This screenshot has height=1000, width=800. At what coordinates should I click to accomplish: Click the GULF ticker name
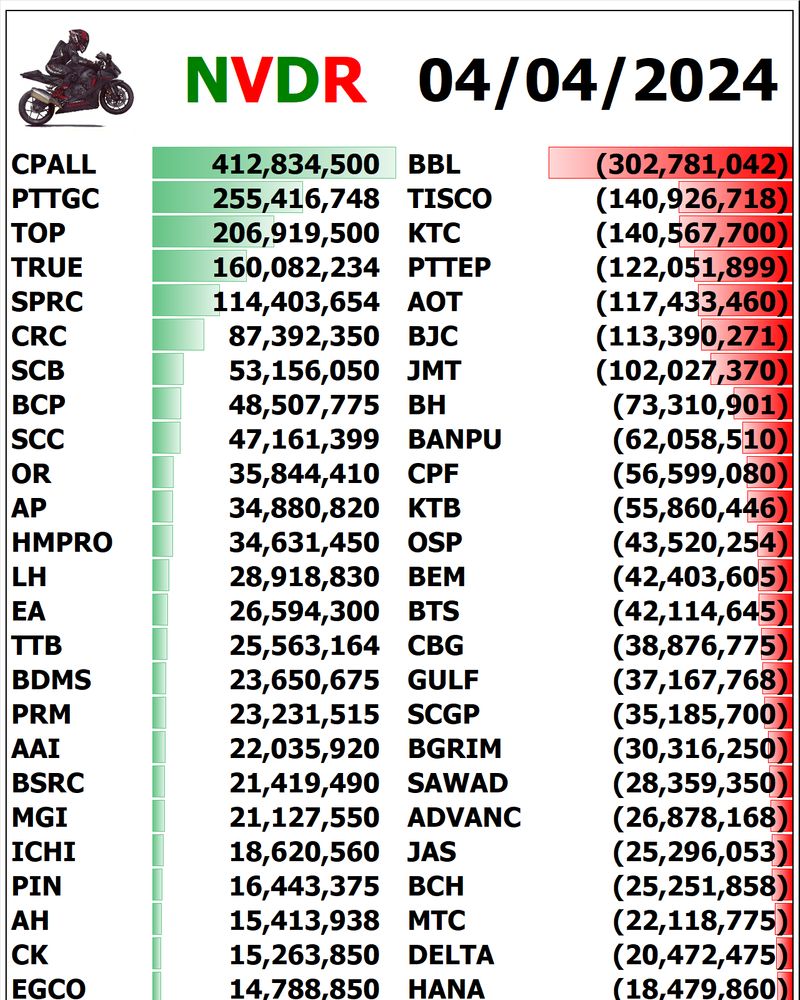coord(441,680)
